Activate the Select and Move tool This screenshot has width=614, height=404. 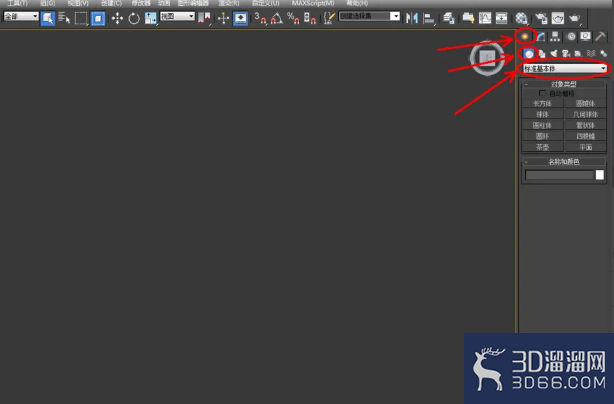coord(117,18)
